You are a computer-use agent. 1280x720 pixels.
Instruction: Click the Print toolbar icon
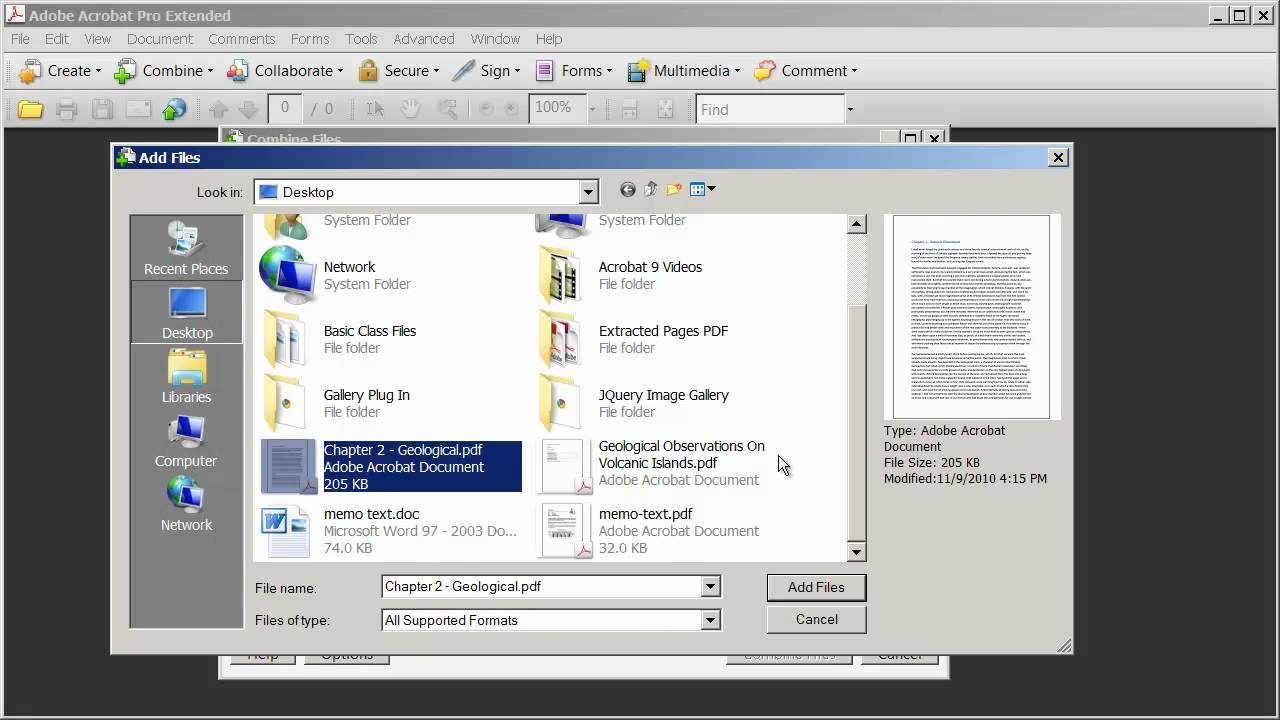pos(67,109)
